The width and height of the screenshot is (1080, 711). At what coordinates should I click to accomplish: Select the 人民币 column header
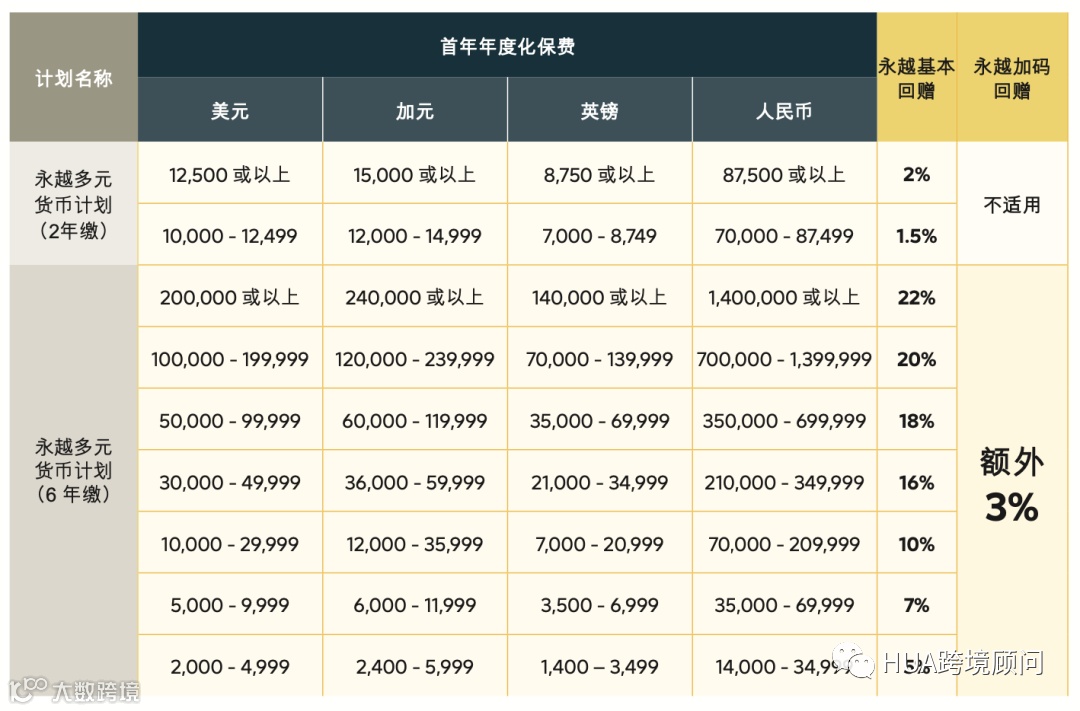785,110
